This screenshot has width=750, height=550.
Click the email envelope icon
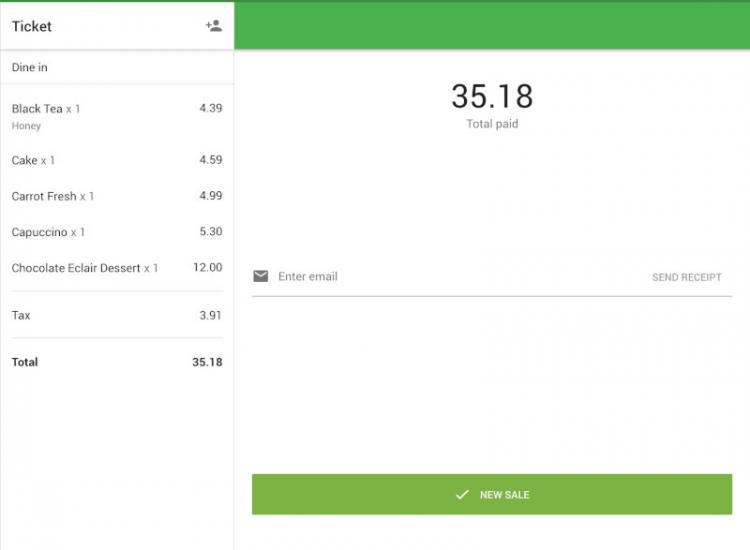pos(261,276)
